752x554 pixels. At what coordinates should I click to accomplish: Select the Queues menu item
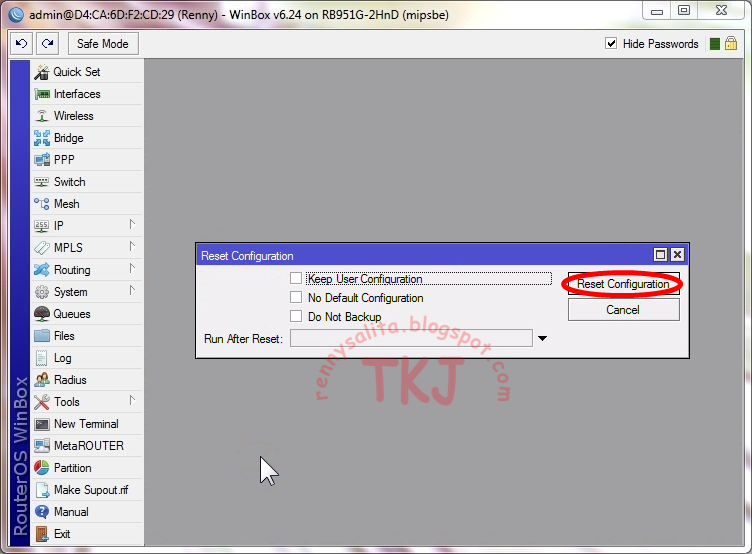point(88,314)
